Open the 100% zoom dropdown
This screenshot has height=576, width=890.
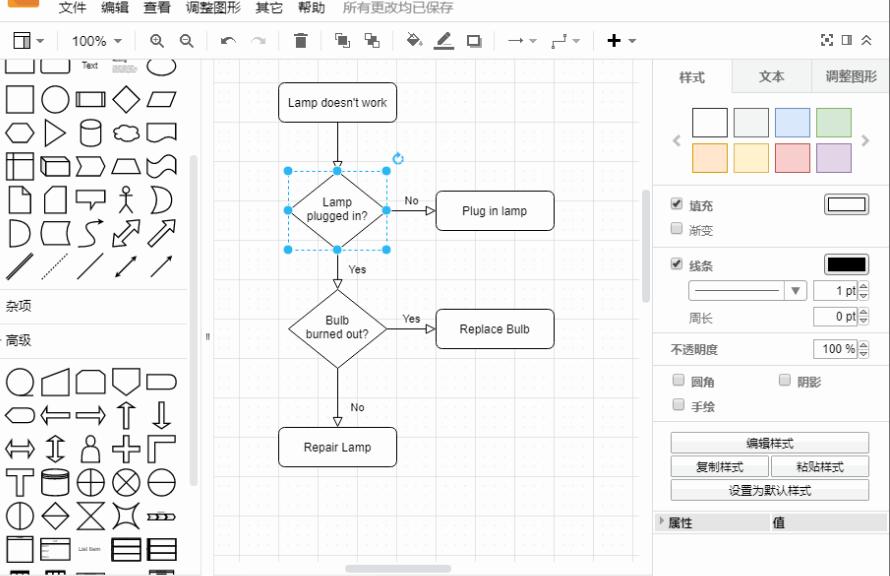coord(96,41)
